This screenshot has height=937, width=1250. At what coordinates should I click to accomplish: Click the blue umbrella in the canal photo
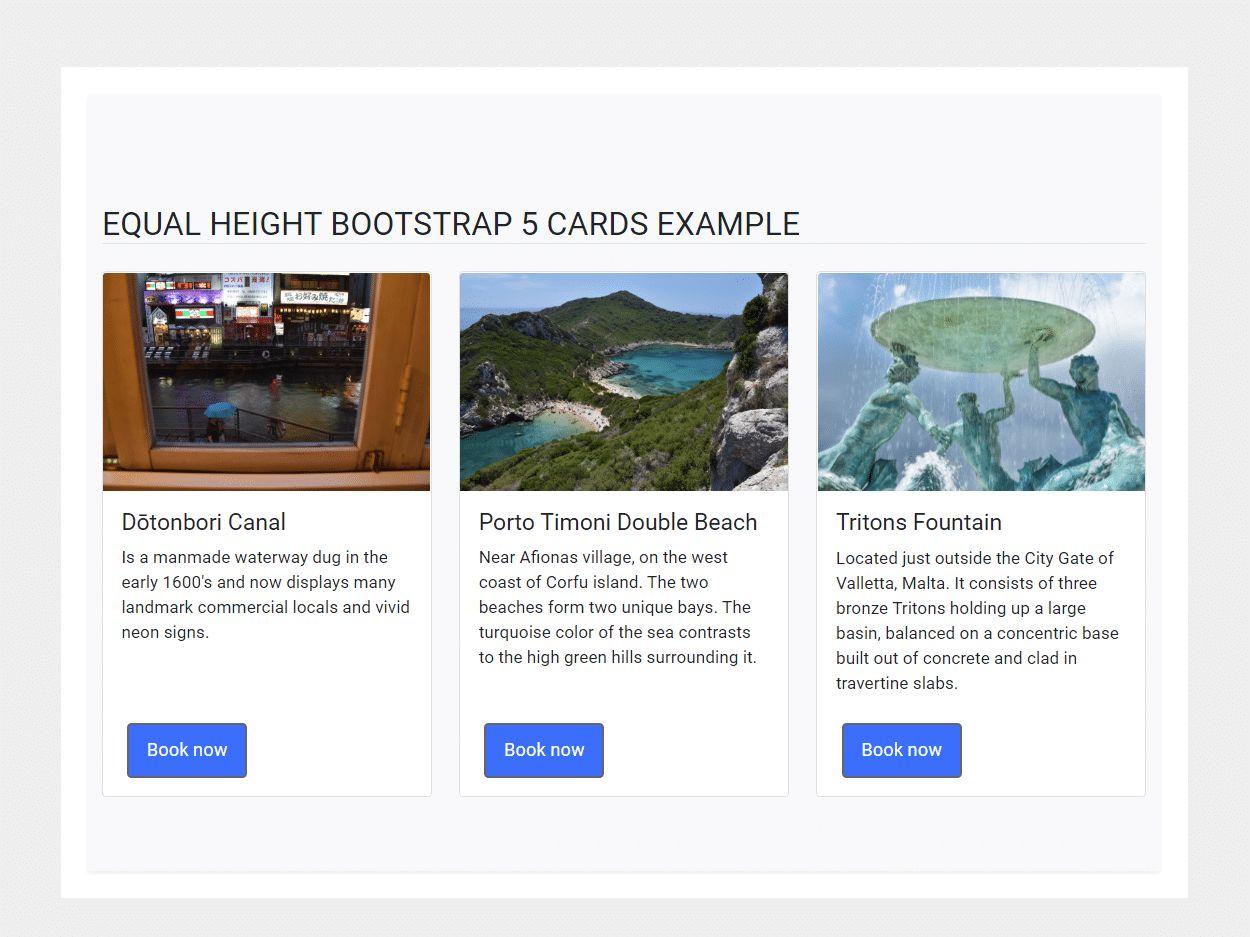point(220,410)
